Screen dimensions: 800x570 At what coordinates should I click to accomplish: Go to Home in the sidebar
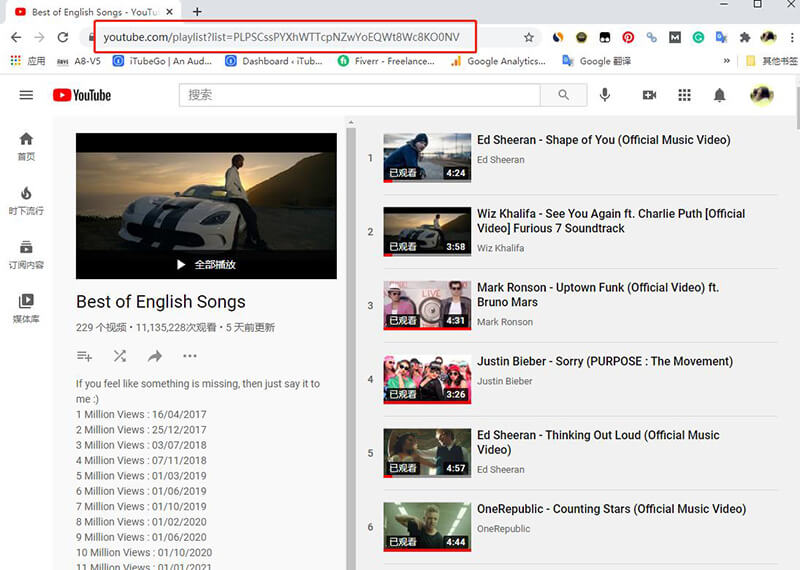click(26, 146)
